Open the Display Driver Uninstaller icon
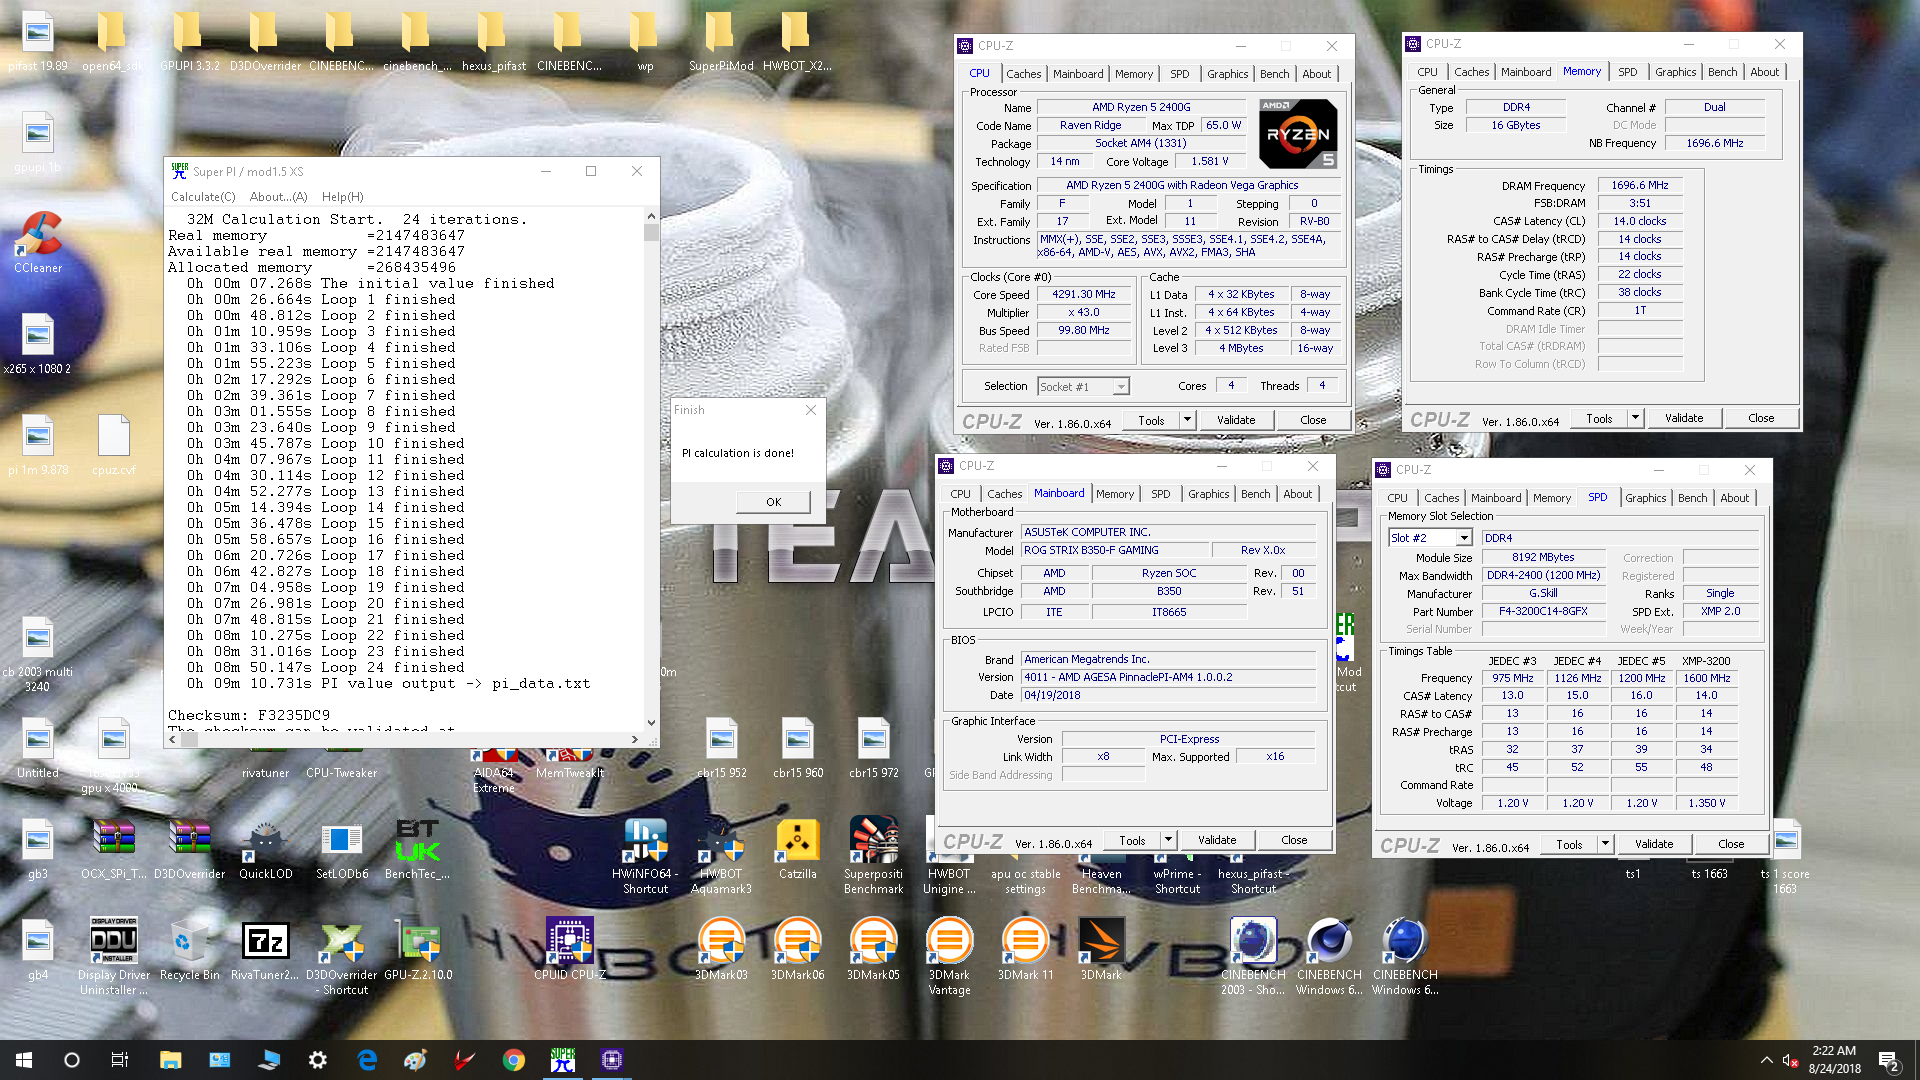The height and width of the screenshot is (1080, 1920). tap(114, 955)
